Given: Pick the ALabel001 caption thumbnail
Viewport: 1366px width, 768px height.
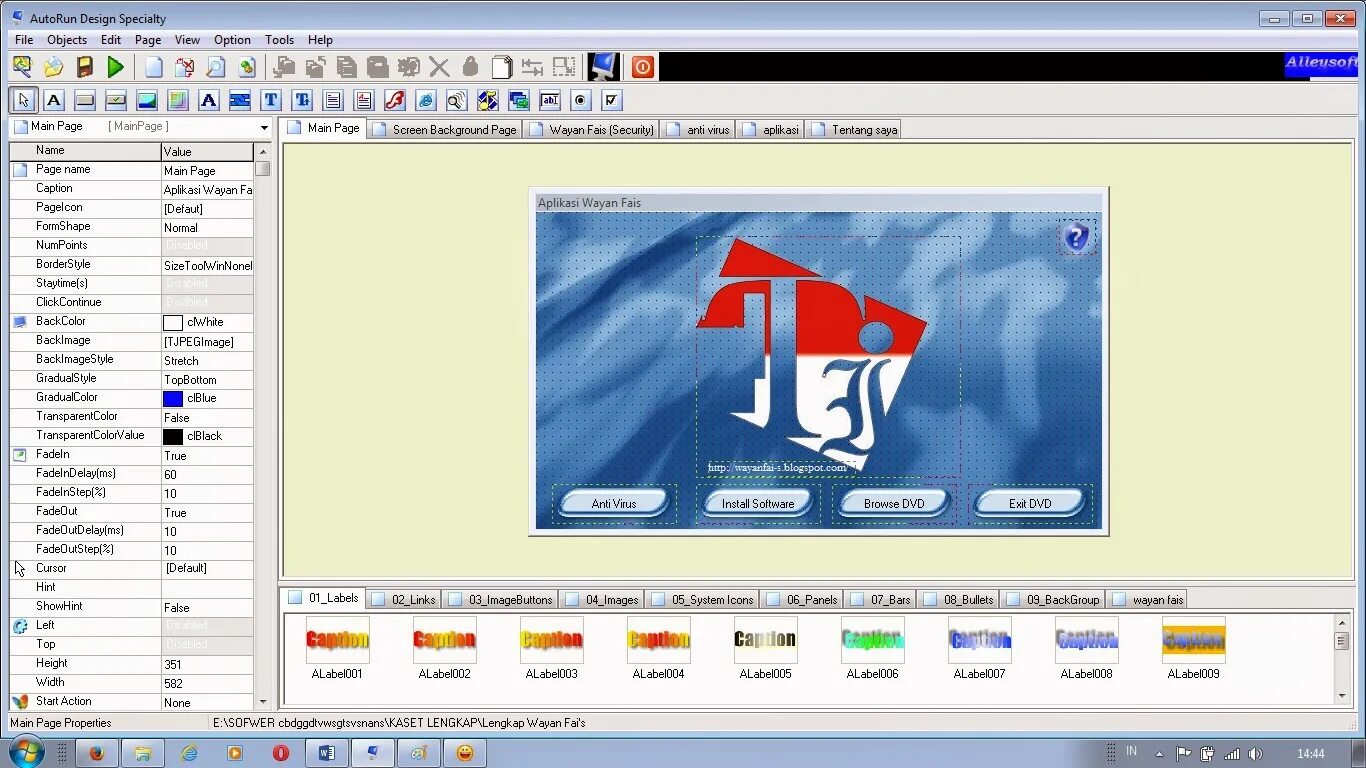Looking at the screenshot, I should pos(338,640).
